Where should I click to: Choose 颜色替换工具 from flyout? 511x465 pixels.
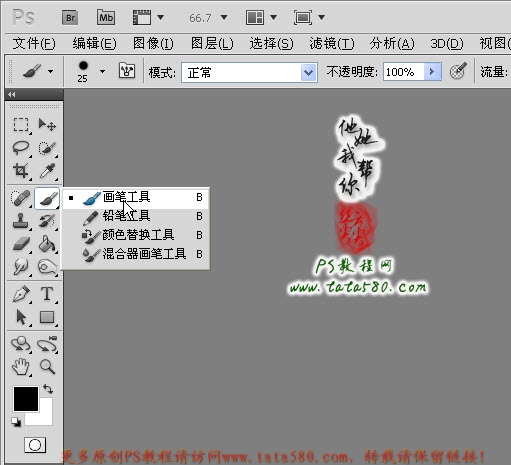[x=136, y=235]
